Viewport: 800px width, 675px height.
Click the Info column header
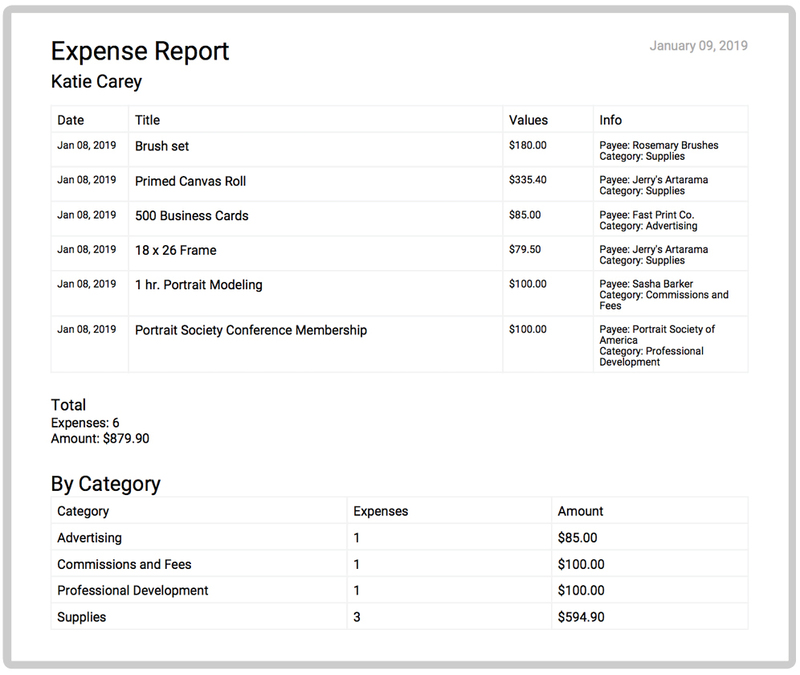(610, 120)
